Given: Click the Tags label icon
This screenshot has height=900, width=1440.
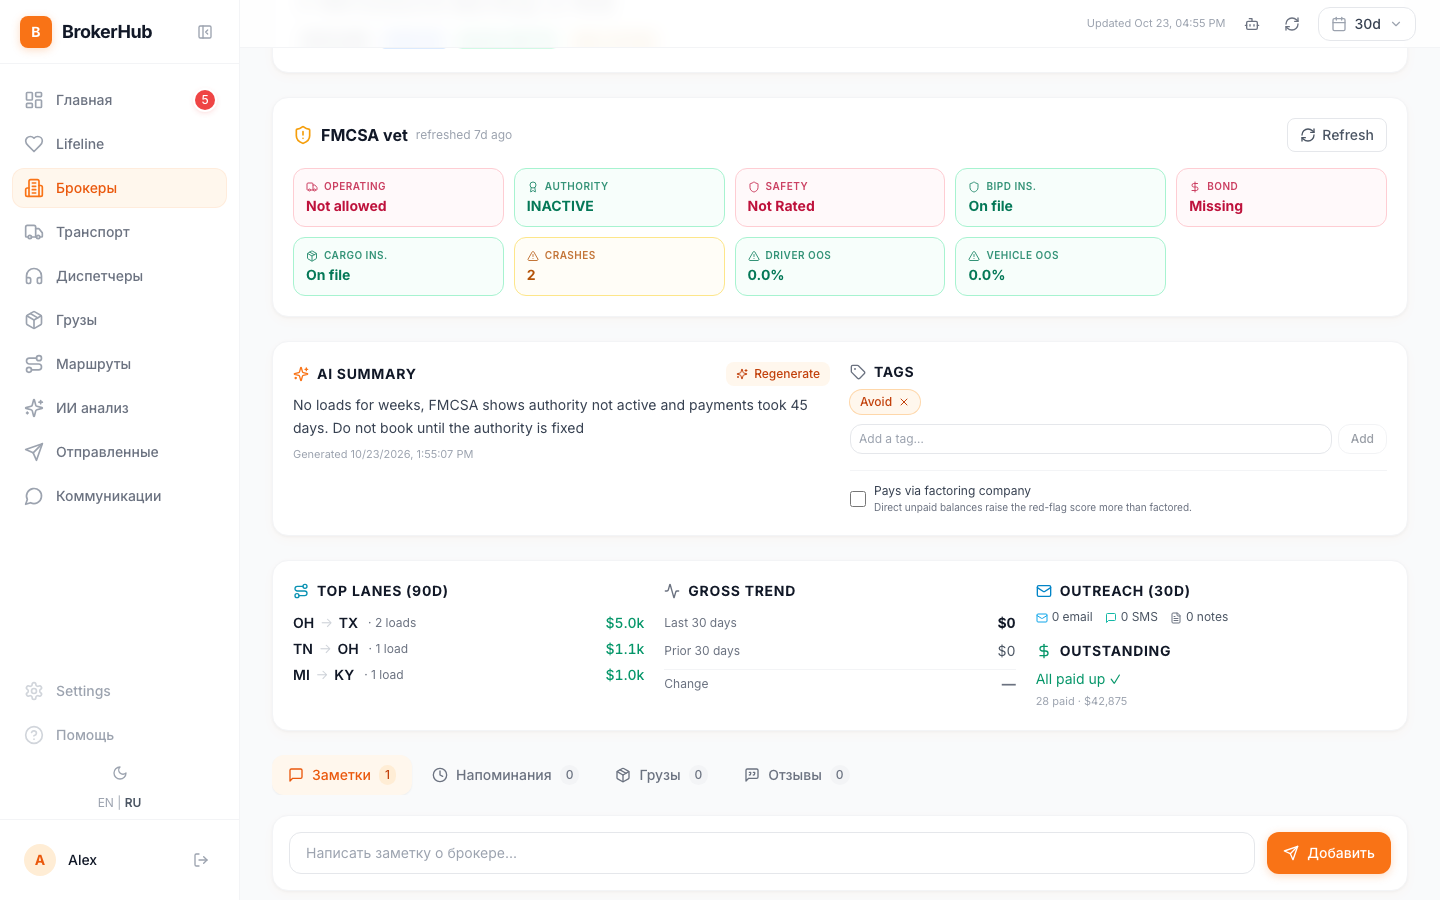Looking at the screenshot, I should [x=858, y=372].
